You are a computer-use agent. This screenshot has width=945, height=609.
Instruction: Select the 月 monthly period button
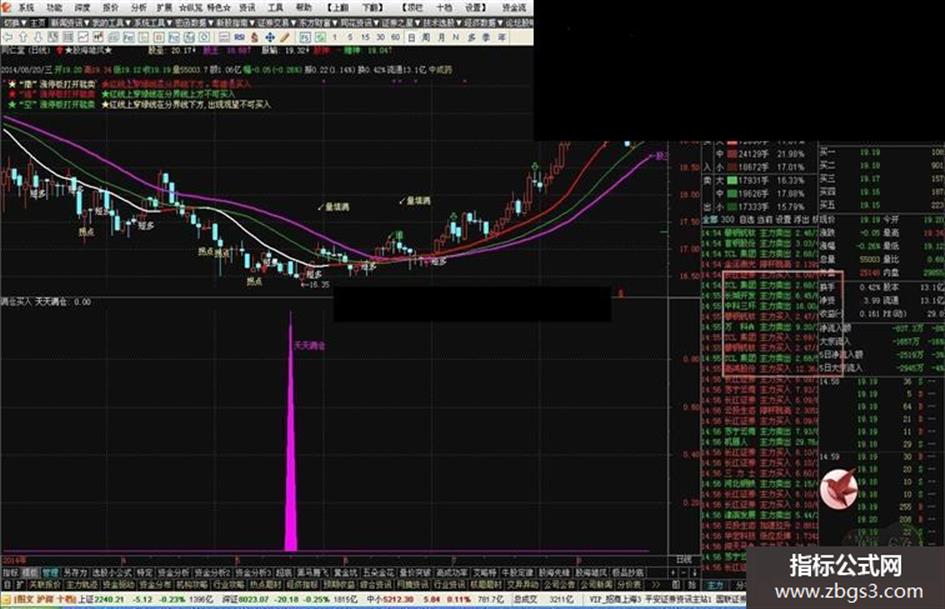tap(442, 37)
